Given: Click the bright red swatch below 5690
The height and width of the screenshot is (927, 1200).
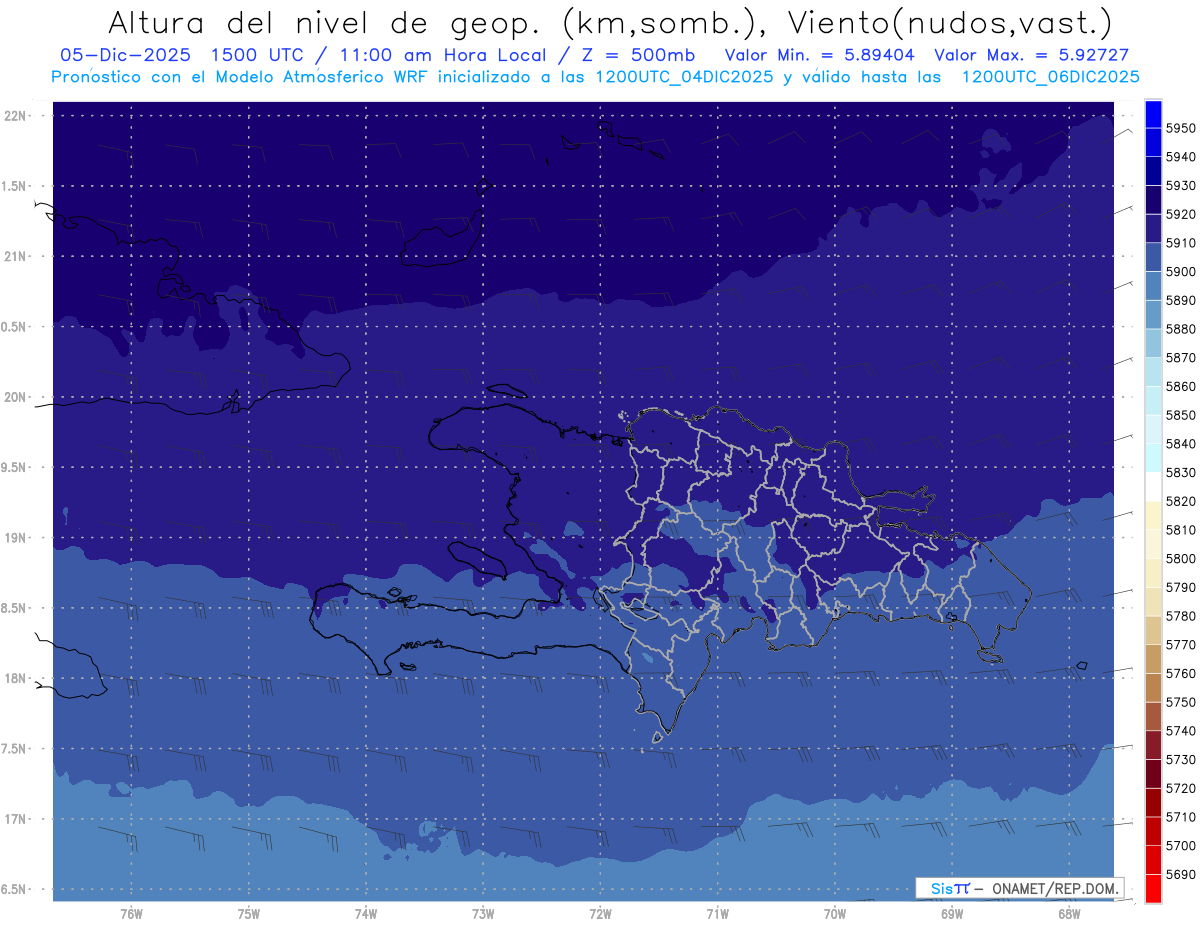Looking at the screenshot, I should coord(1153,888).
